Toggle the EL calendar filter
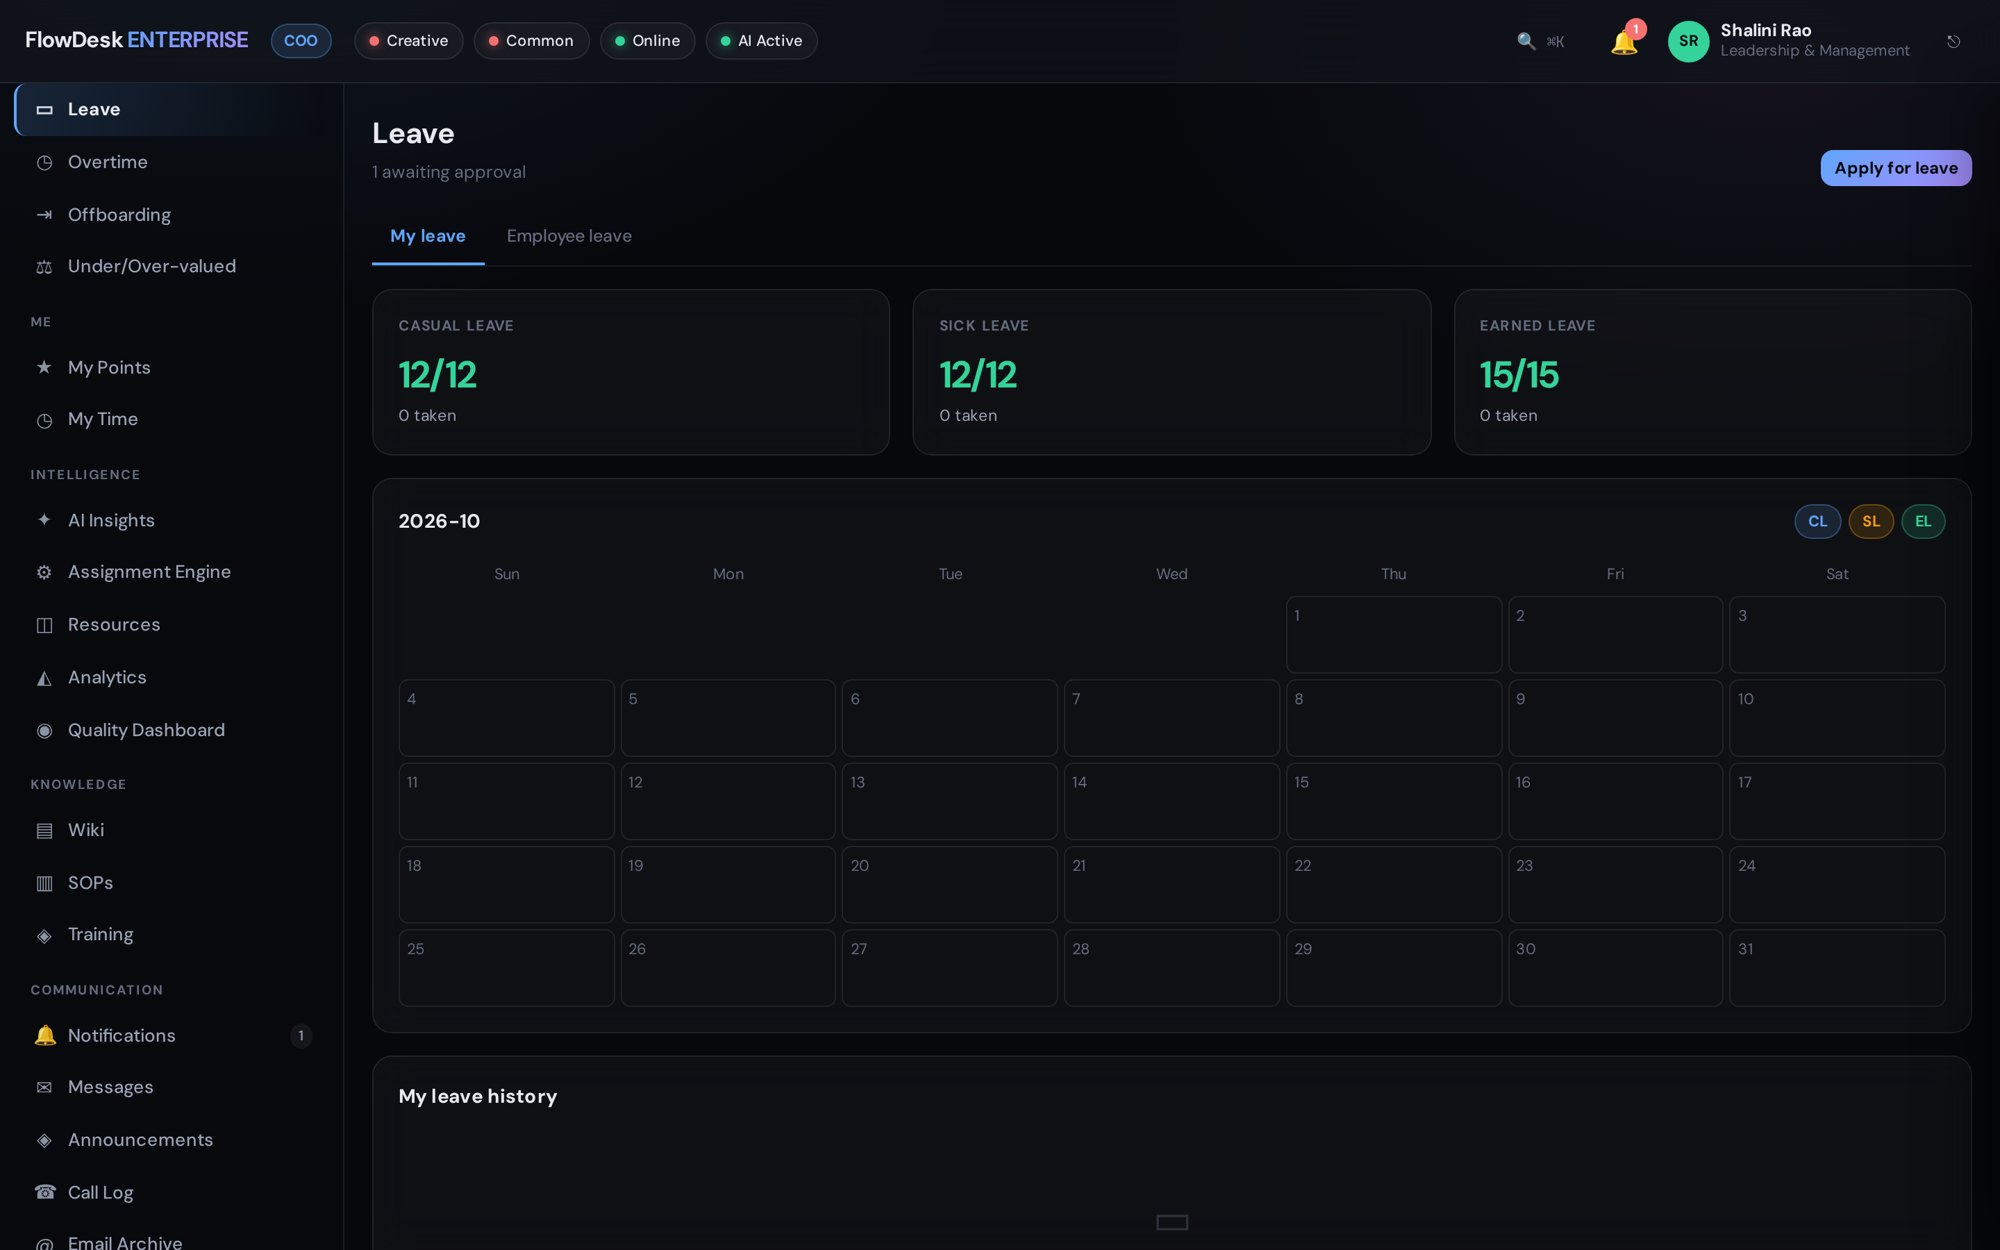This screenshot has height=1250, width=2000. [x=1923, y=522]
